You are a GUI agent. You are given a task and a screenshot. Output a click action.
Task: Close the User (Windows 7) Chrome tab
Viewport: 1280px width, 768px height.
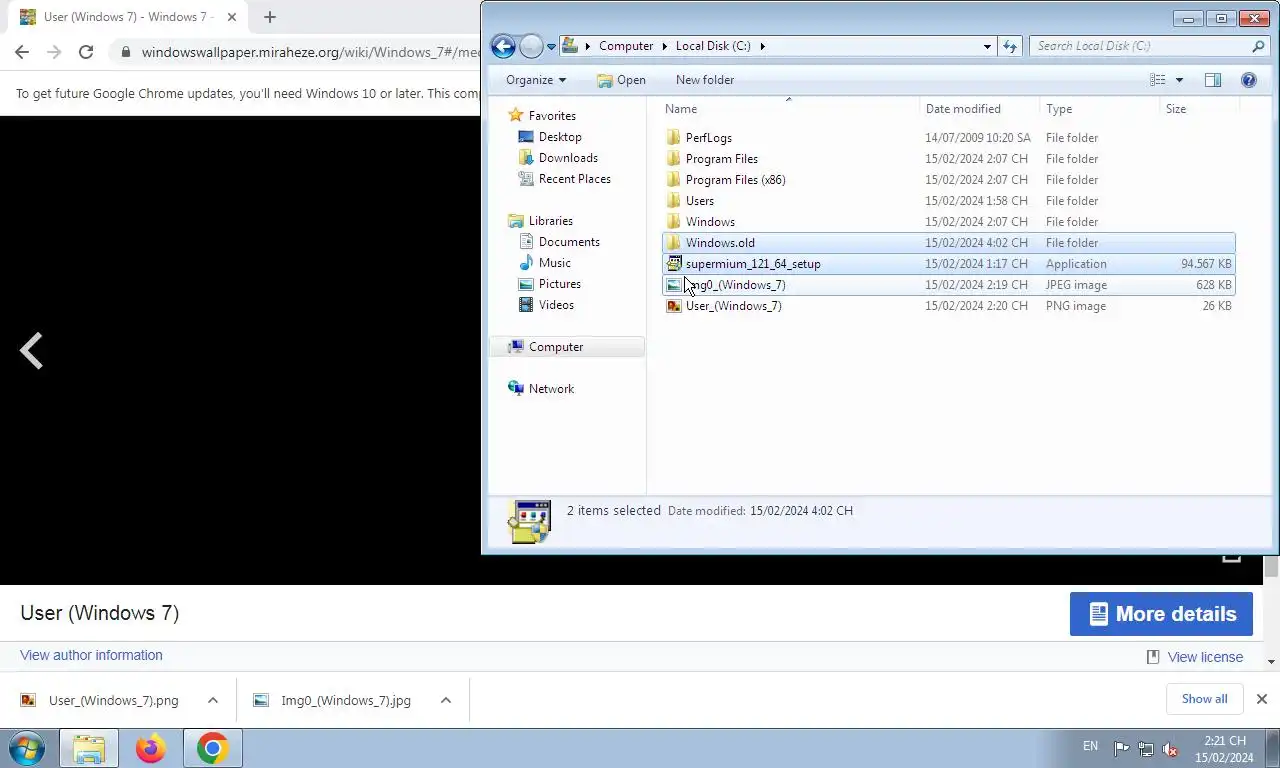[x=231, y=17]
